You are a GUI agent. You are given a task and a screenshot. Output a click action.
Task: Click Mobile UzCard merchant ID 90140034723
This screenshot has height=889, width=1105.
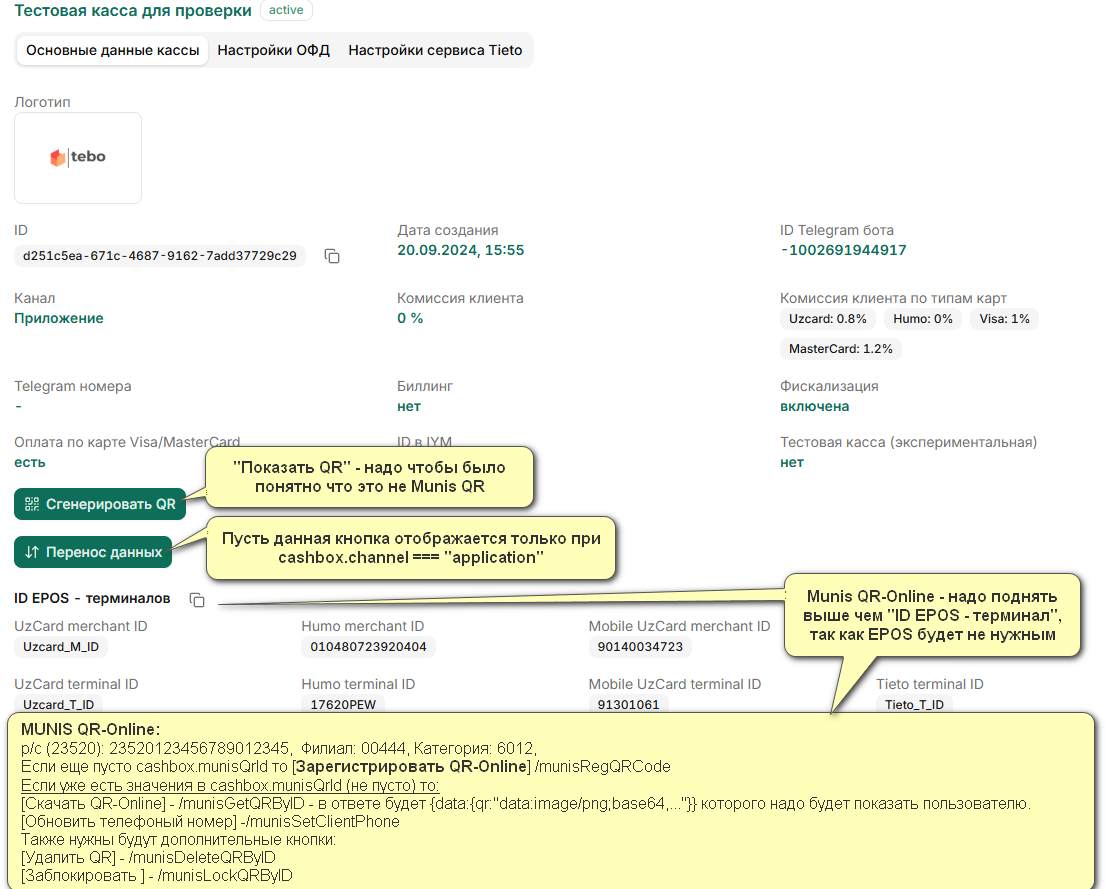pyautogui.click(x=640, y=647)
